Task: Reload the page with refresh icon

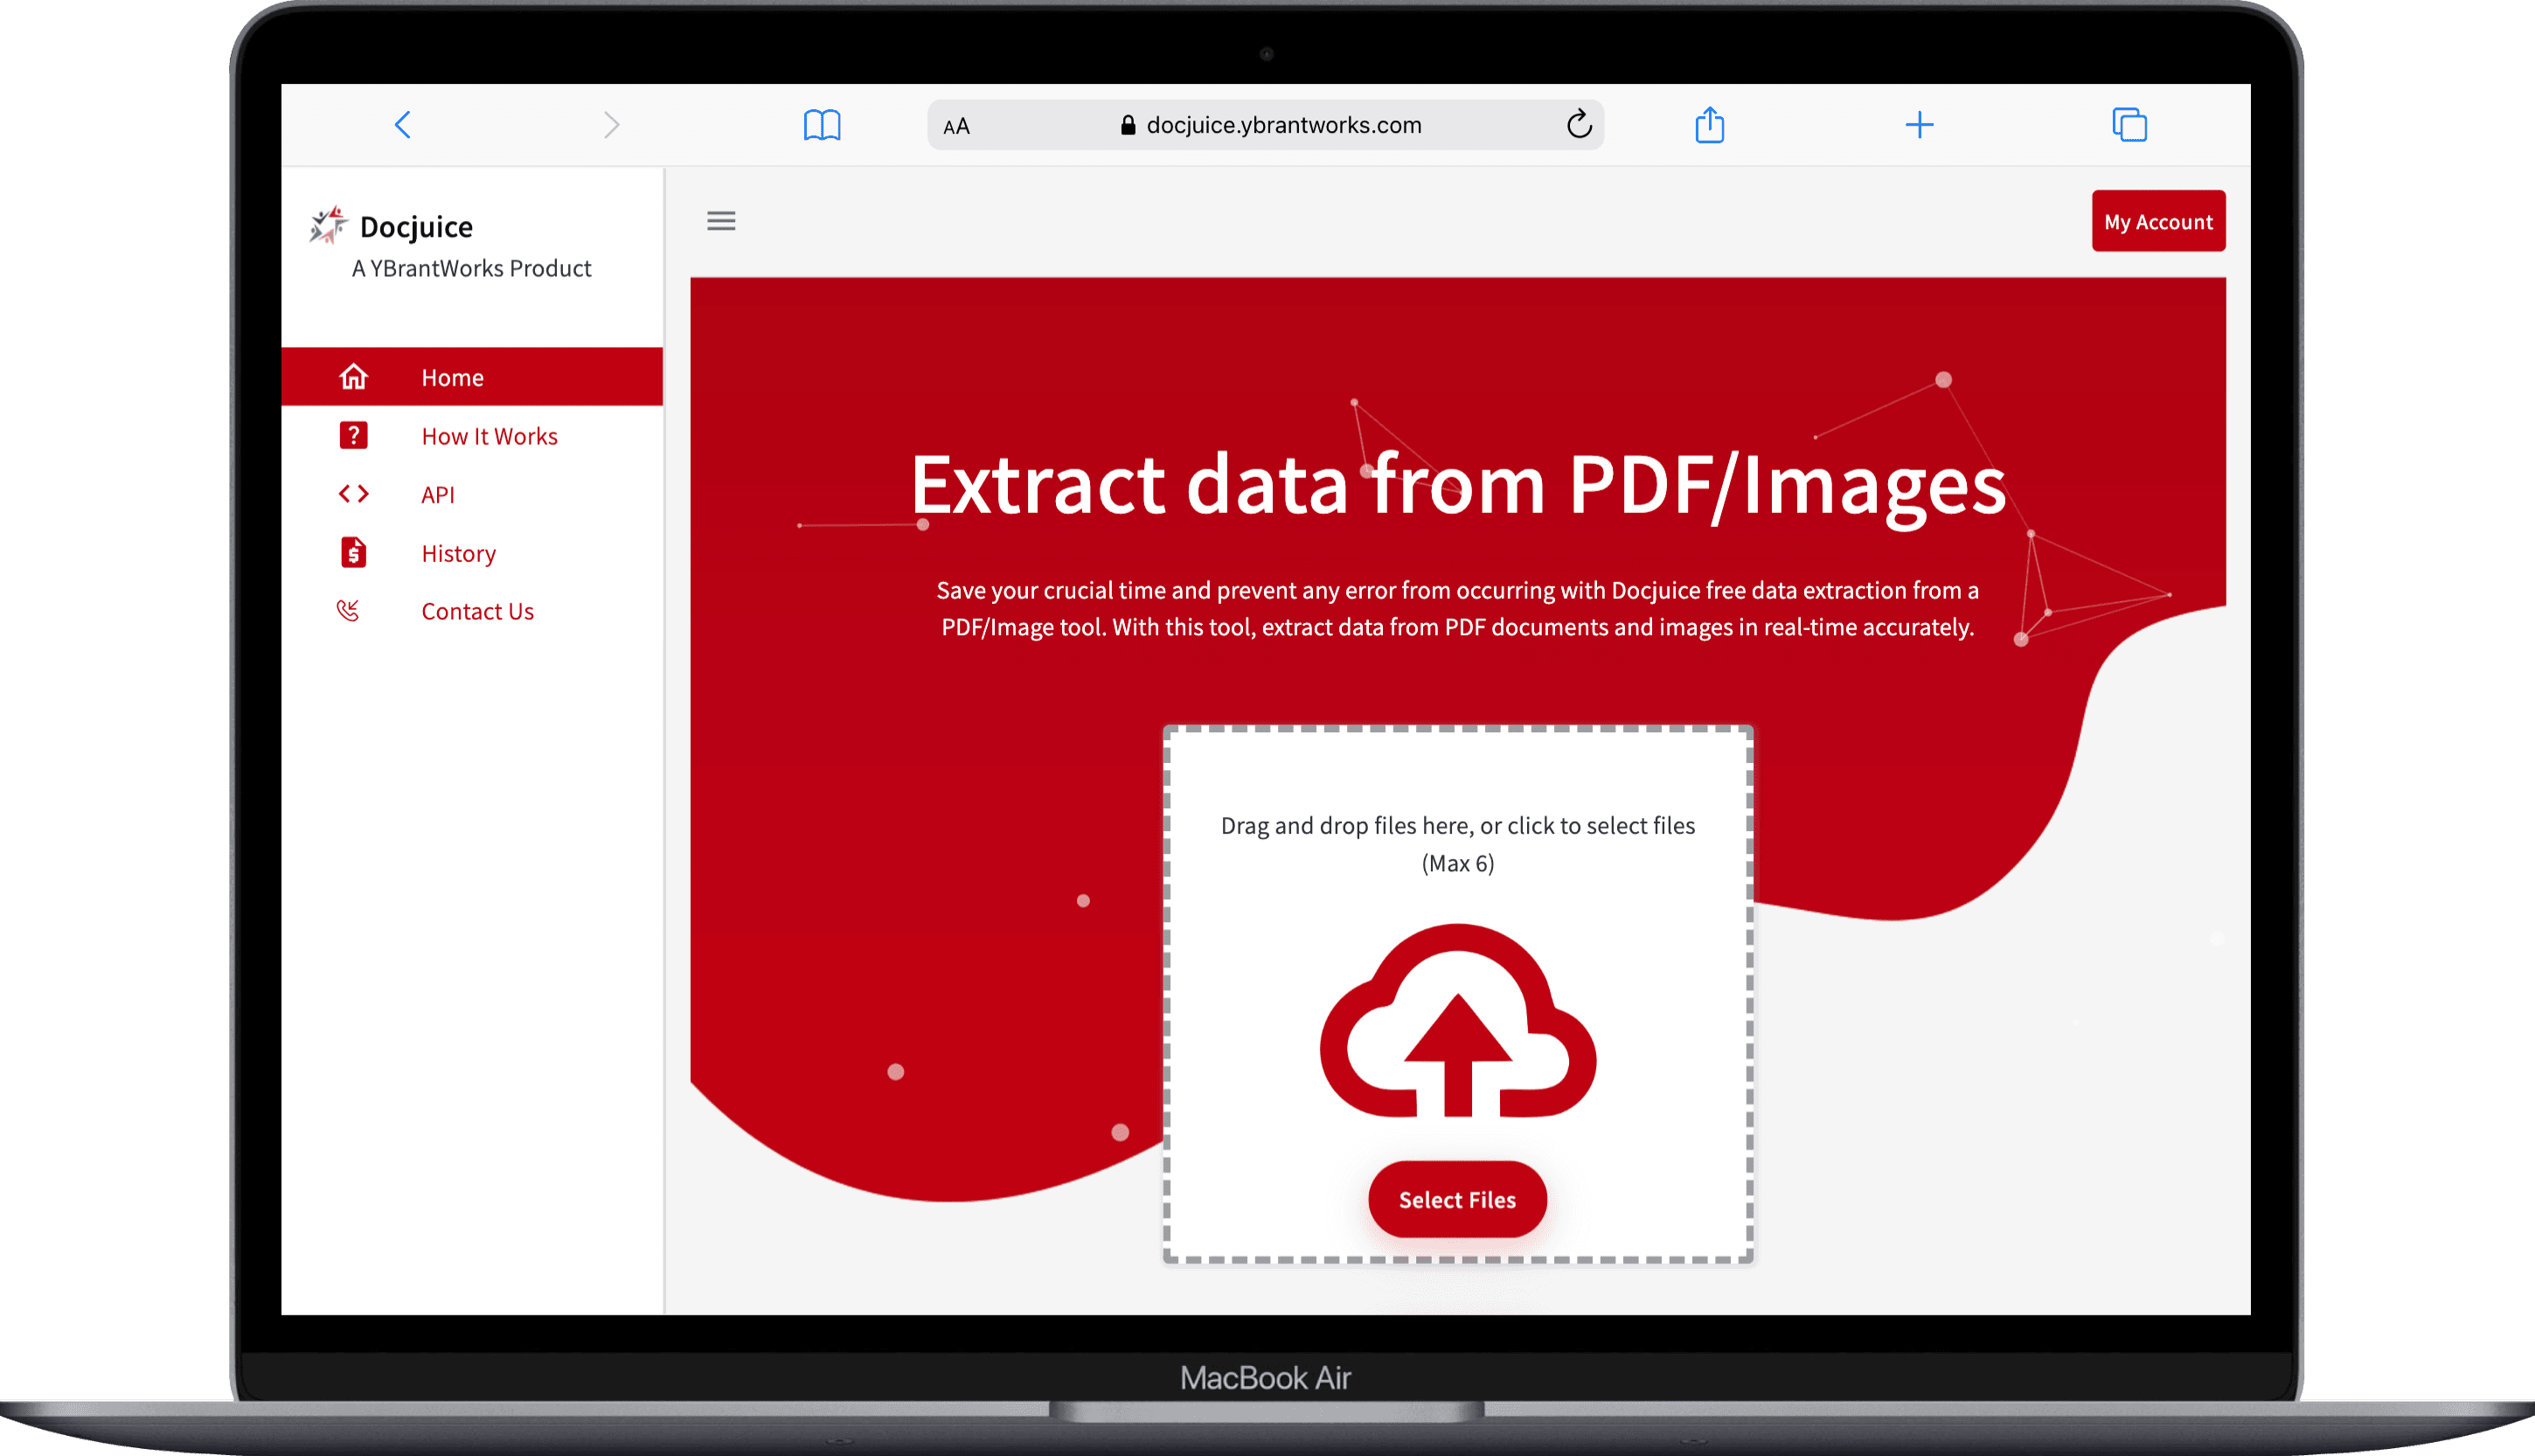Action: (1579, 124)
